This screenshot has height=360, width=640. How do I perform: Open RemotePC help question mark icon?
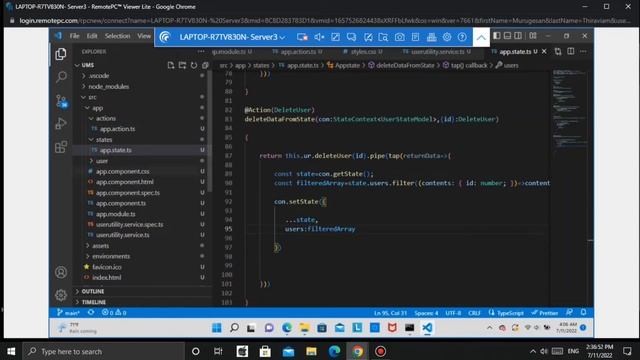pyautogui.click(x=462, y=37)
